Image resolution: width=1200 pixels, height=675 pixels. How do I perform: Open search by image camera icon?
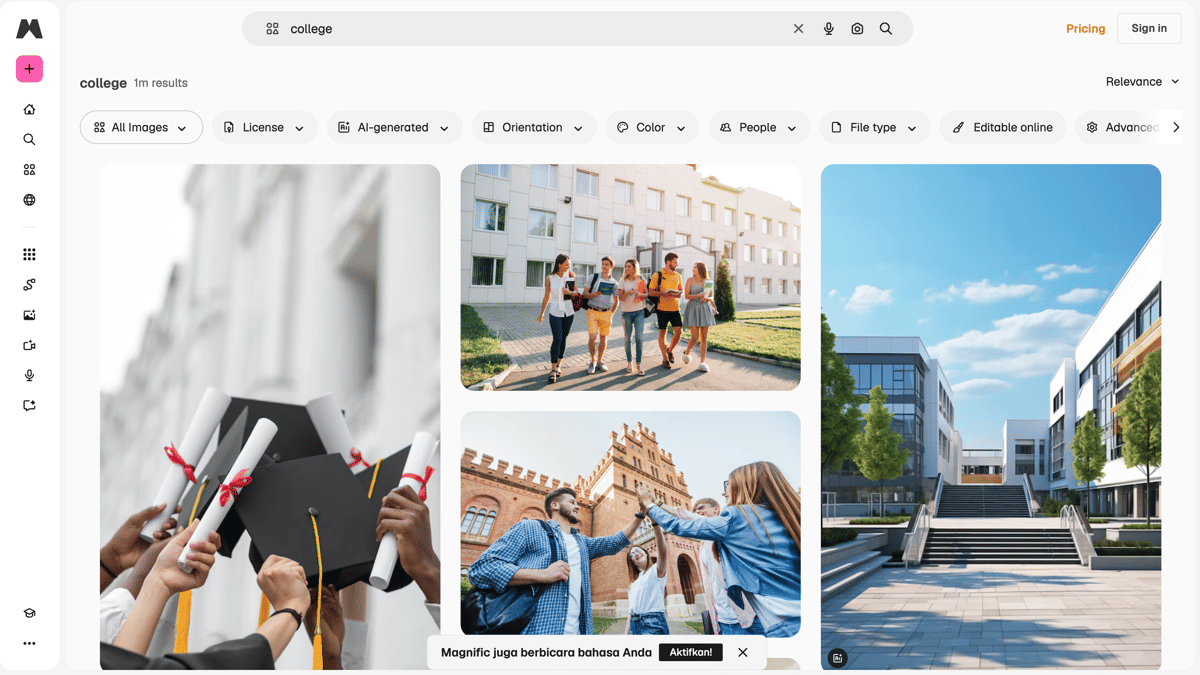[x=857, y=29]
